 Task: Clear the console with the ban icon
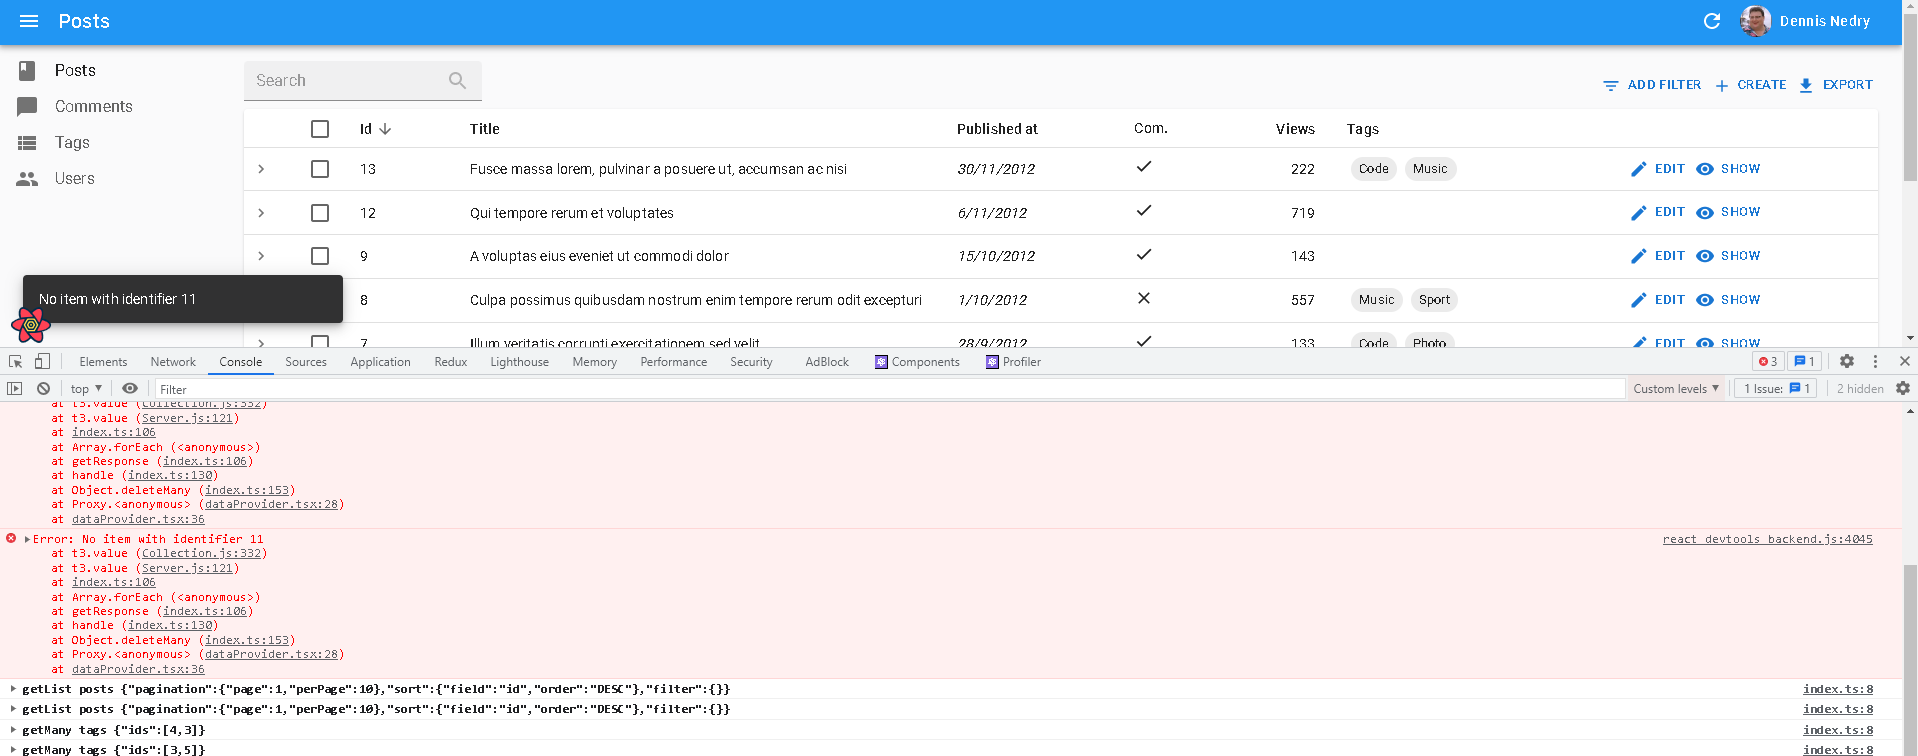(43, 388)
